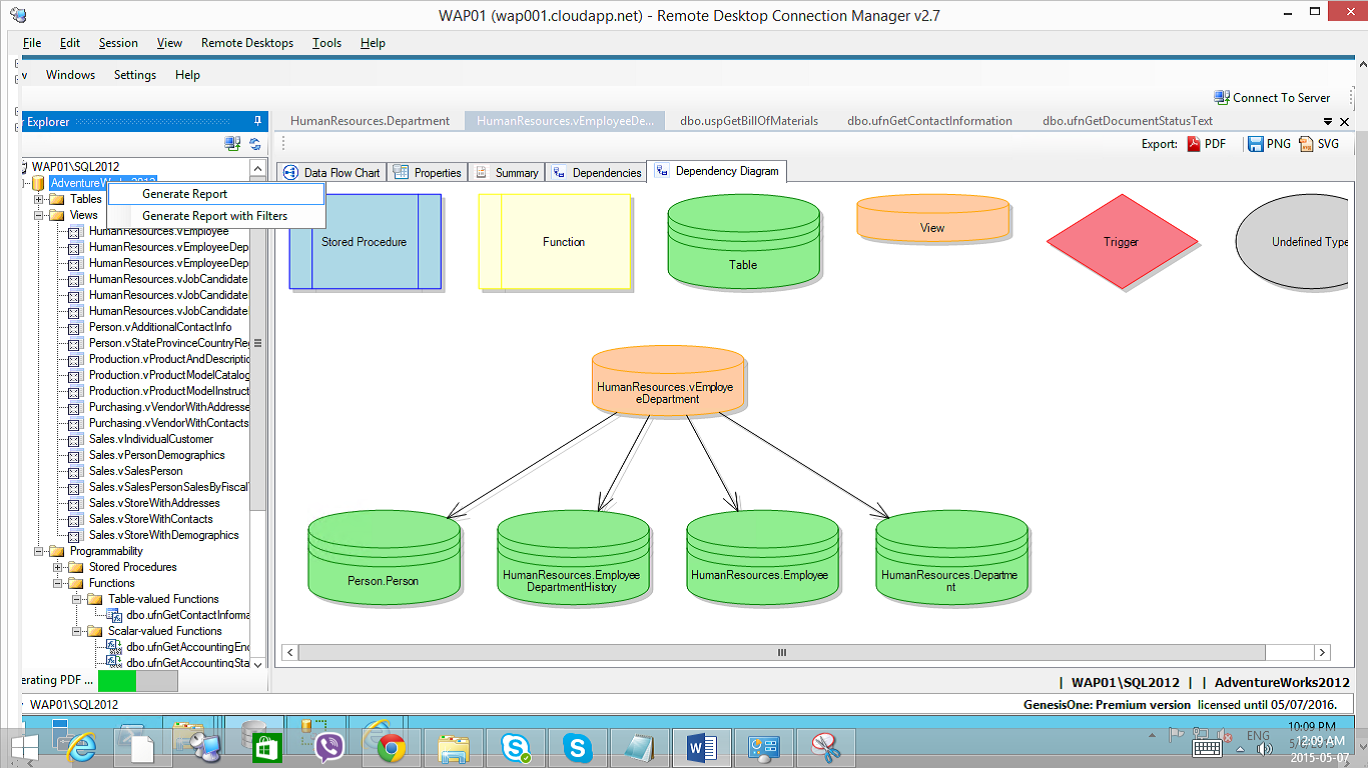Click the view icon beside Sales.vSalesPerson
Viewport: 1368px width, 768px height.
(x=74, y=471)
